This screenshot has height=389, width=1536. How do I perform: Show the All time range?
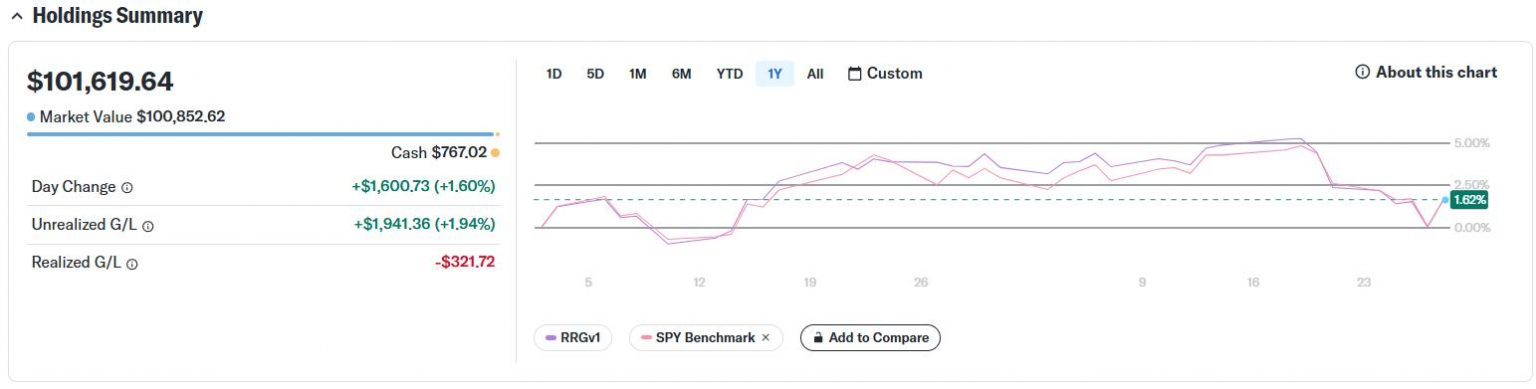click(x=815, y=74)
